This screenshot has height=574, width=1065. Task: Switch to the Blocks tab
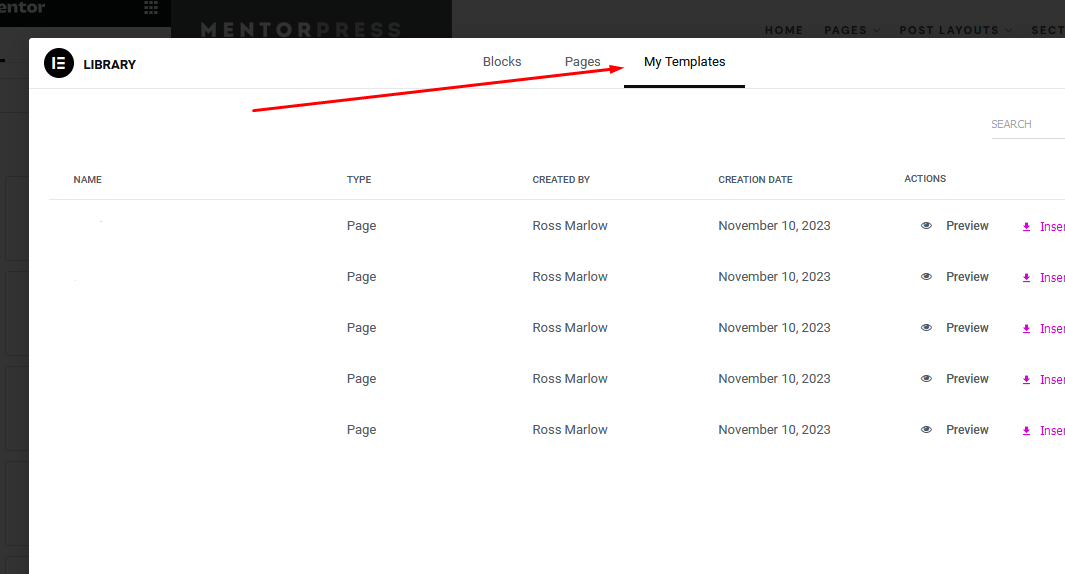(x=502, y=62)
